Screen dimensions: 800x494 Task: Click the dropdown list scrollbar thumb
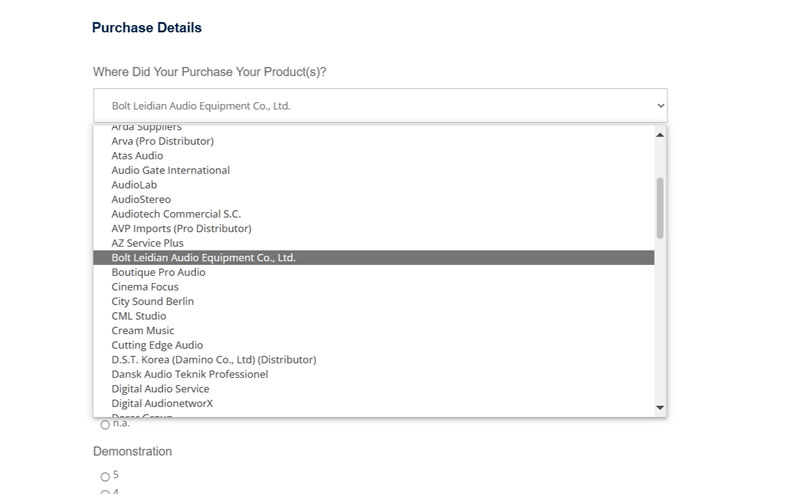point(659,207)
